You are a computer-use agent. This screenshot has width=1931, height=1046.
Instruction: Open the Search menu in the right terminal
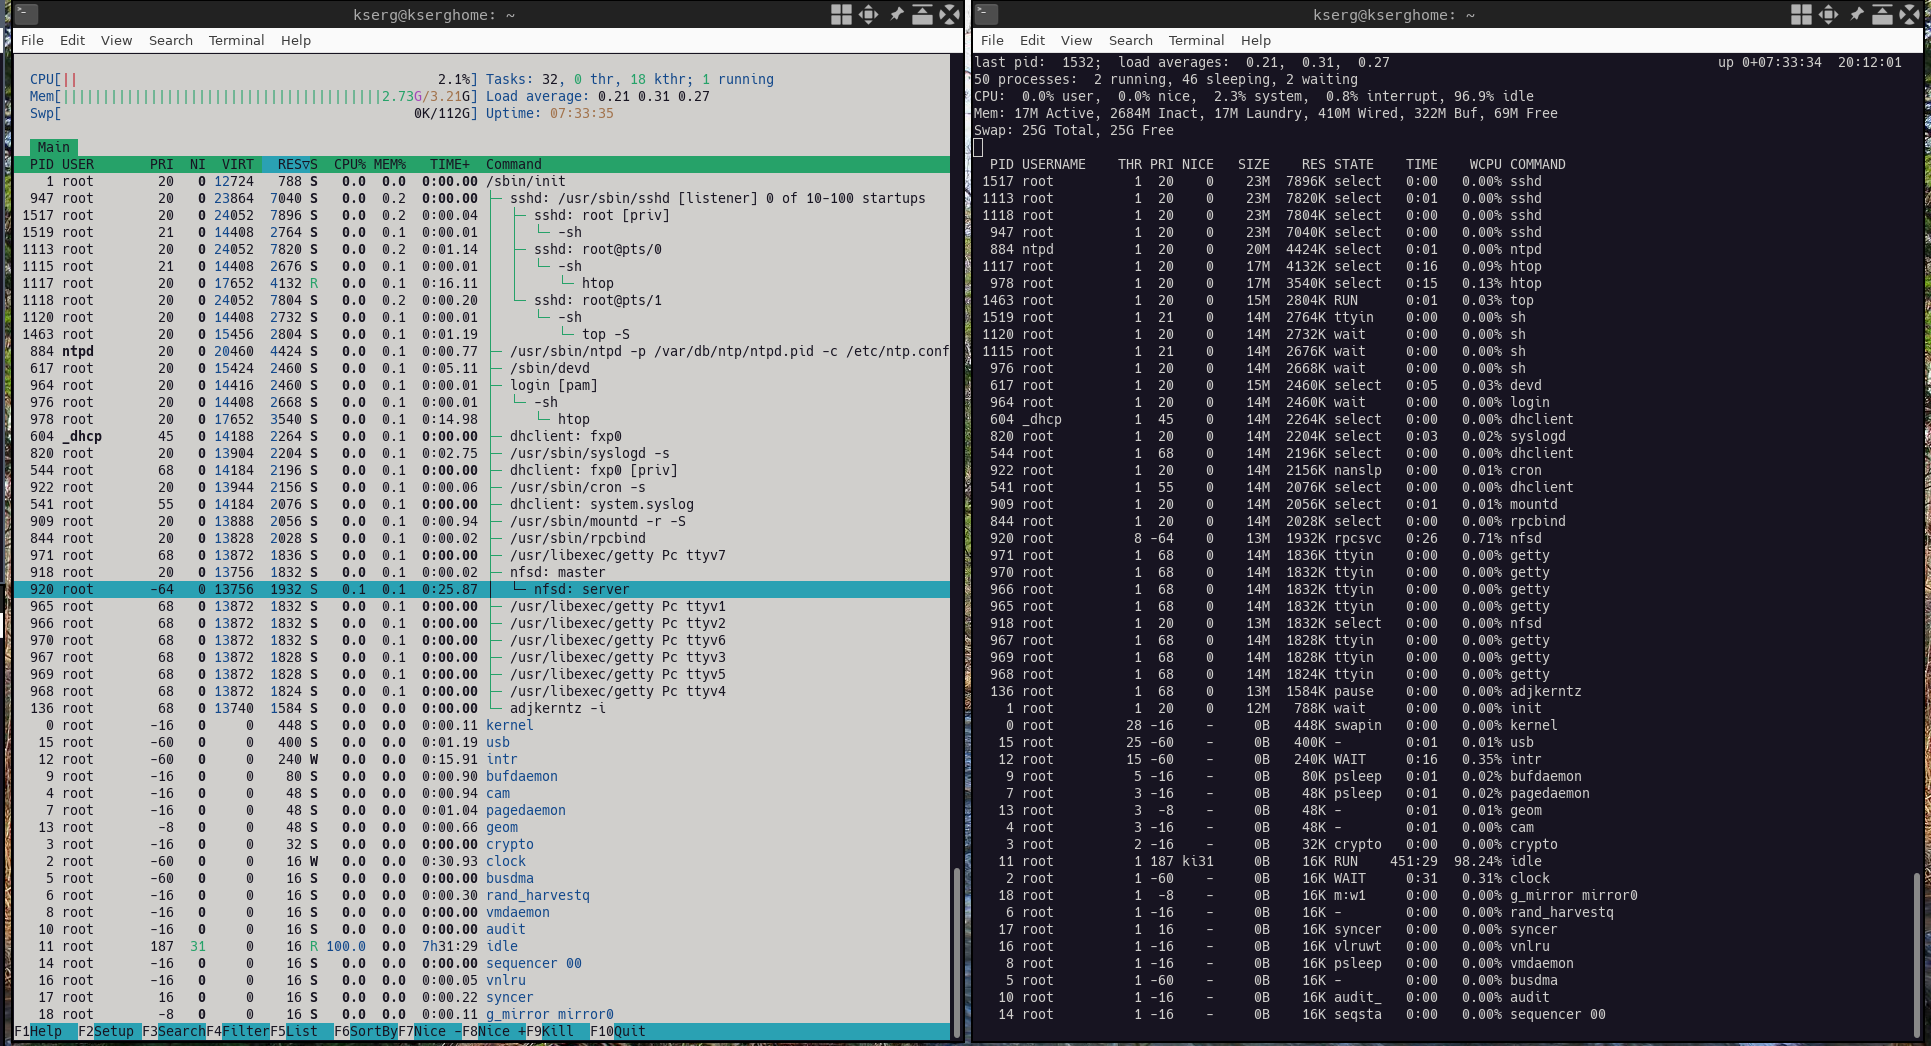(x=1130, y=40)
